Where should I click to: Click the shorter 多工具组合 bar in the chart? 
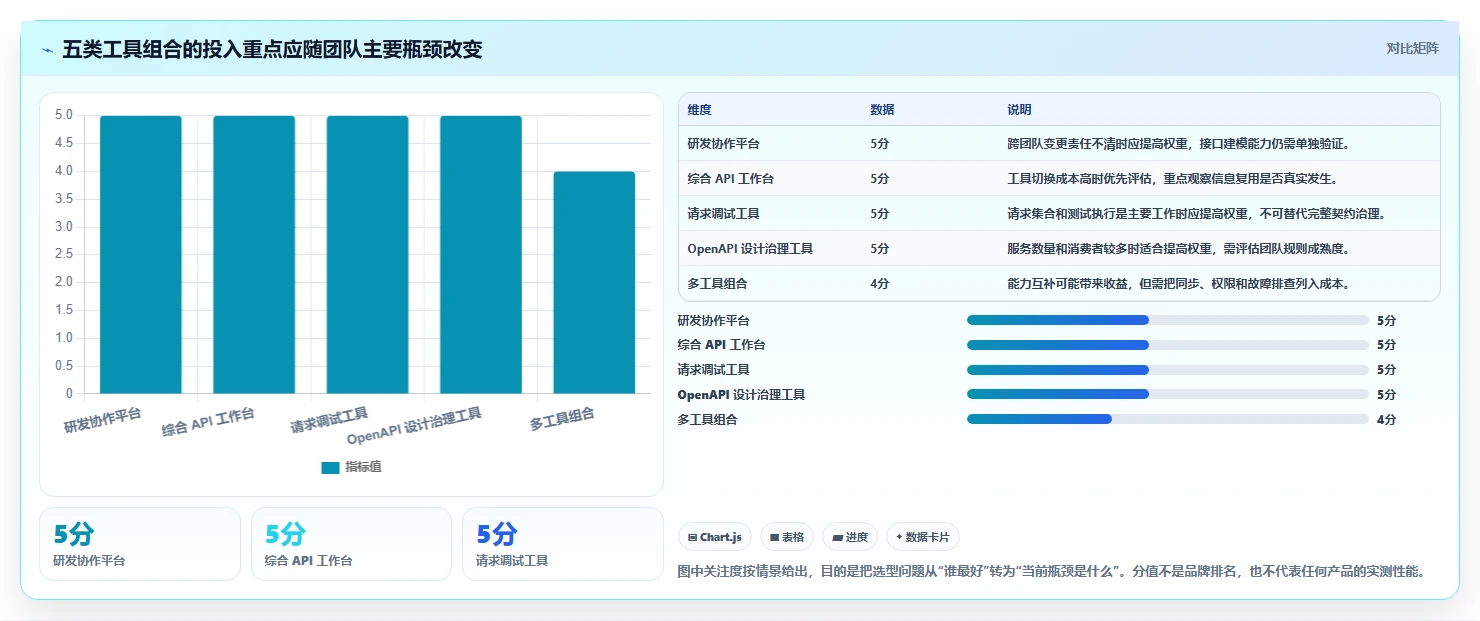(x=594, y=282)
